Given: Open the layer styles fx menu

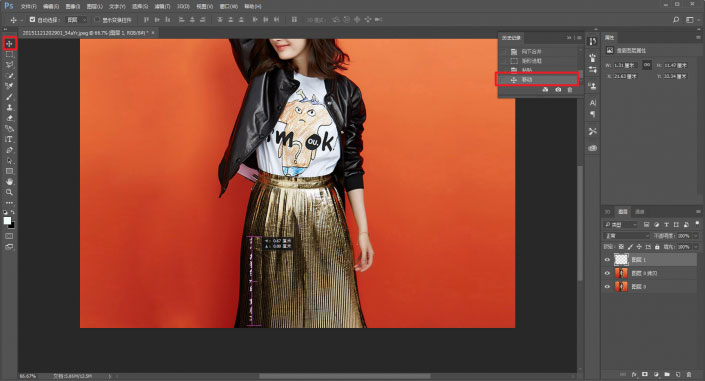Looking at the screenshot, I should click(634, 374).
